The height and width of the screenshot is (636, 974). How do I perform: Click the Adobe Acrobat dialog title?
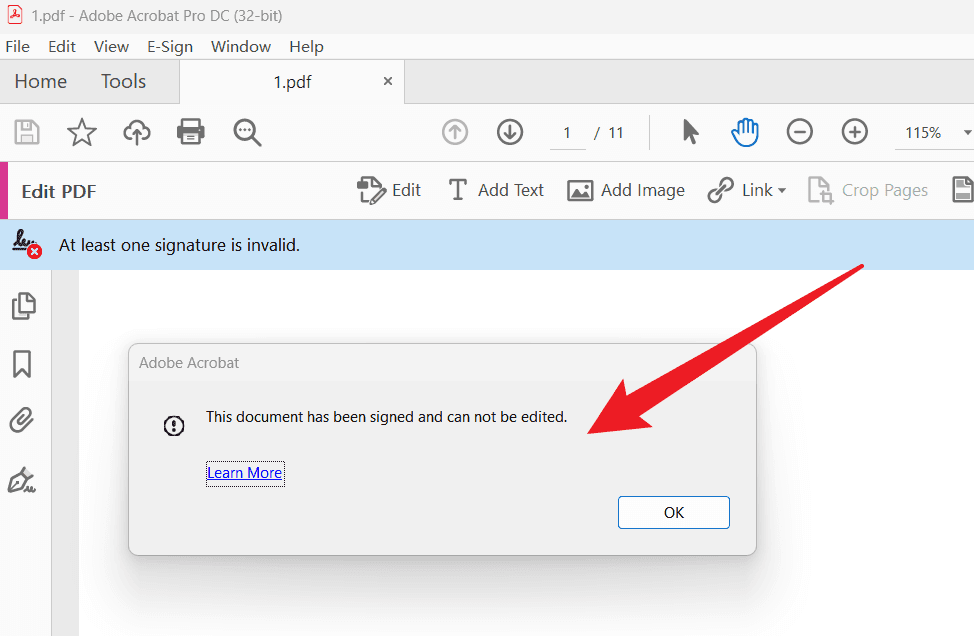click(189, 363)
